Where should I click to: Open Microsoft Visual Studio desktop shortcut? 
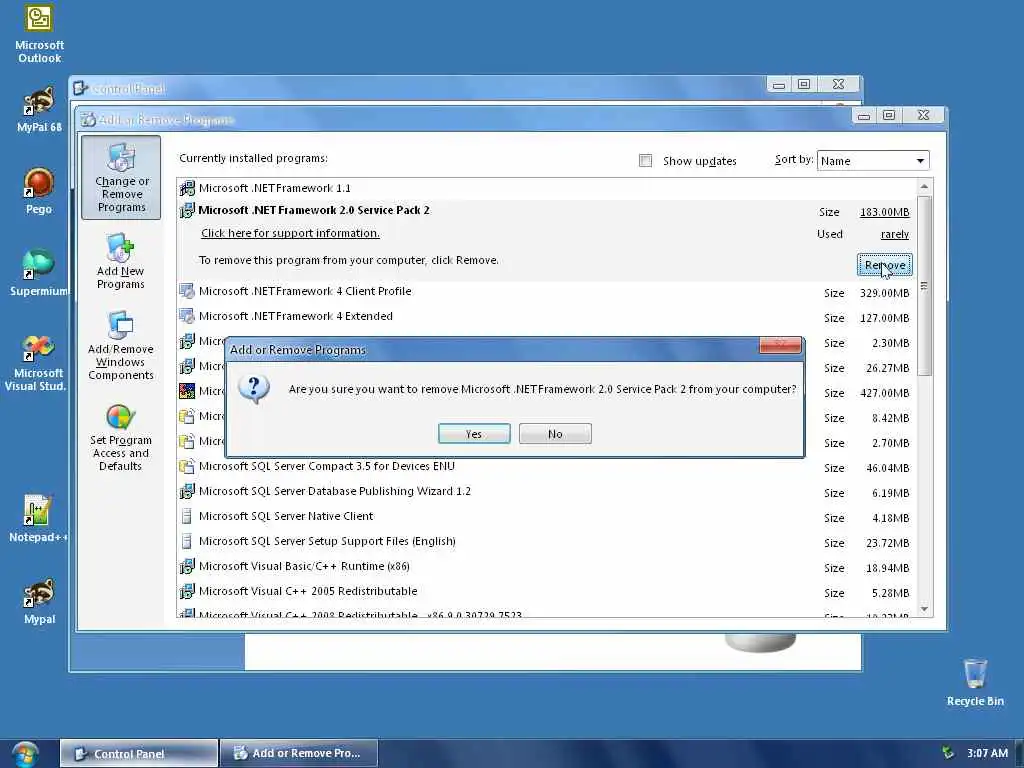(37, 363)
